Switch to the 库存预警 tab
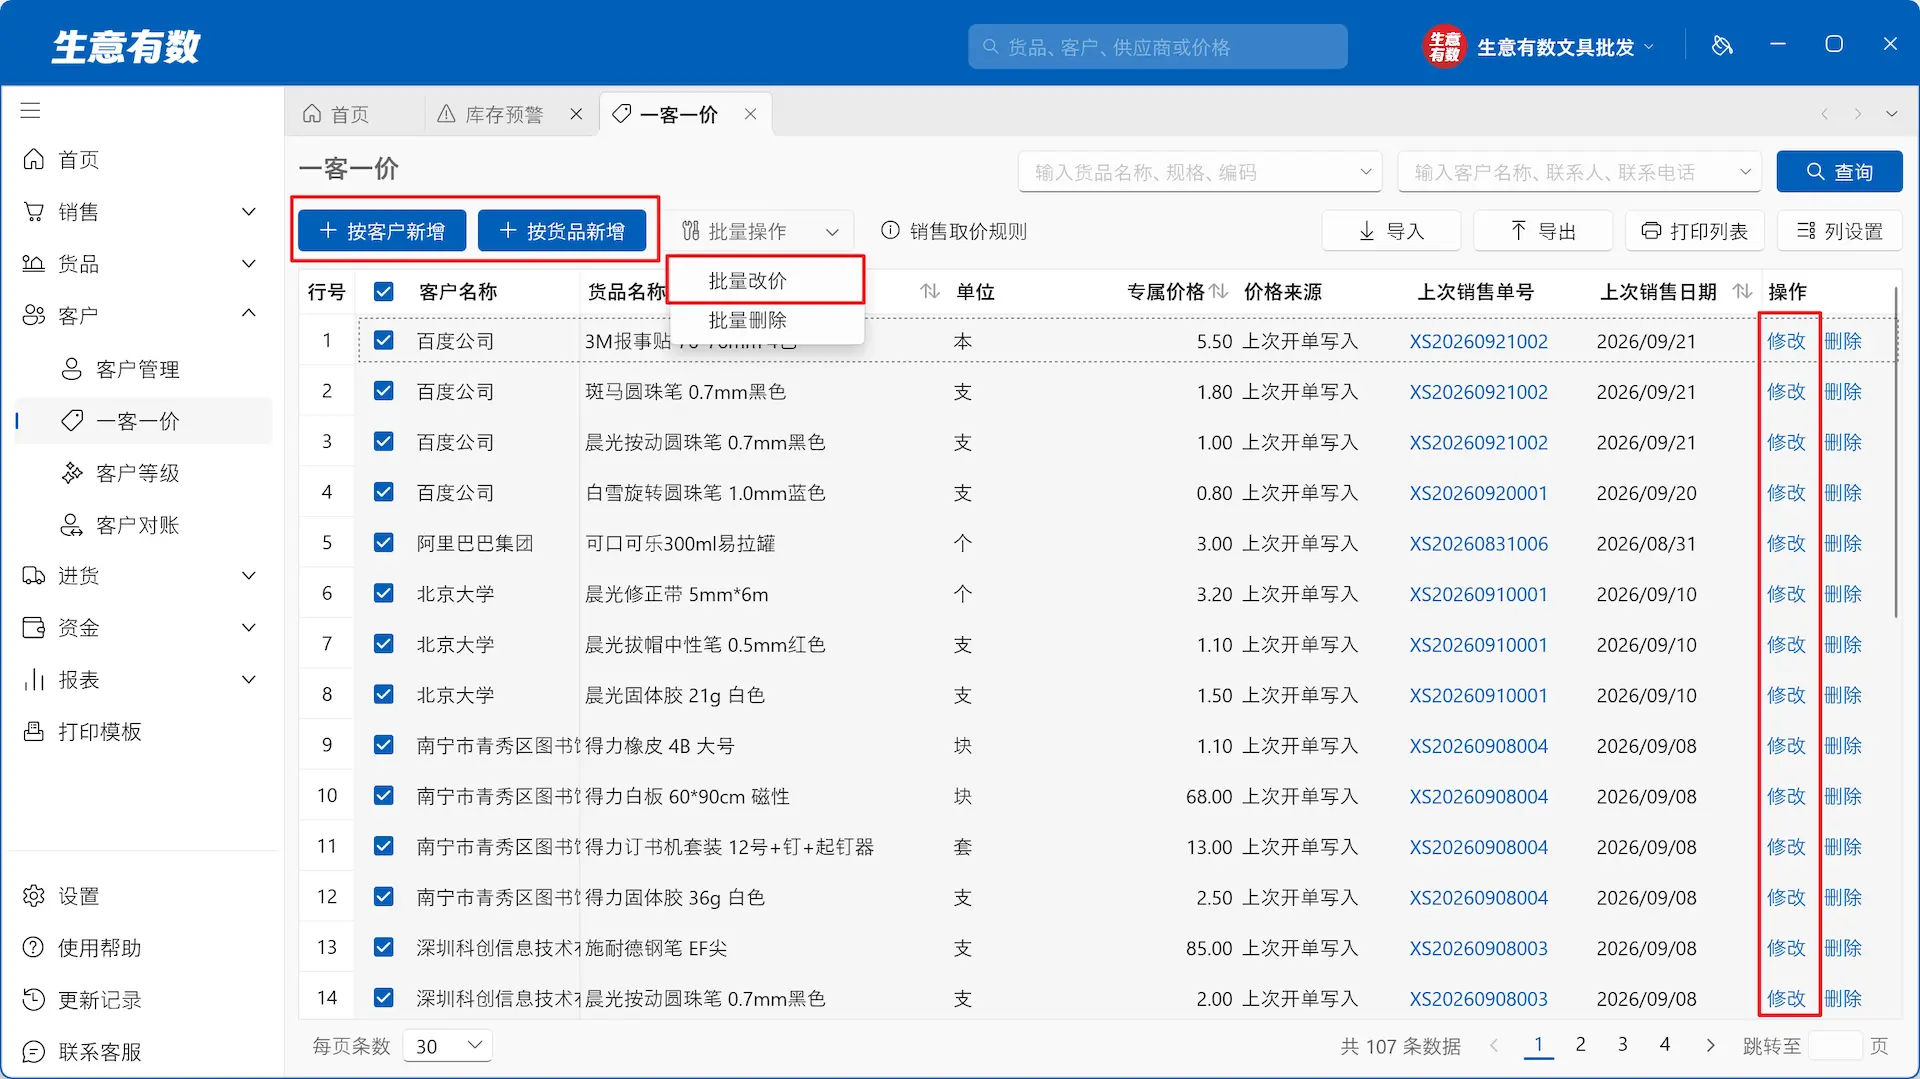 [x=504, y=115]
